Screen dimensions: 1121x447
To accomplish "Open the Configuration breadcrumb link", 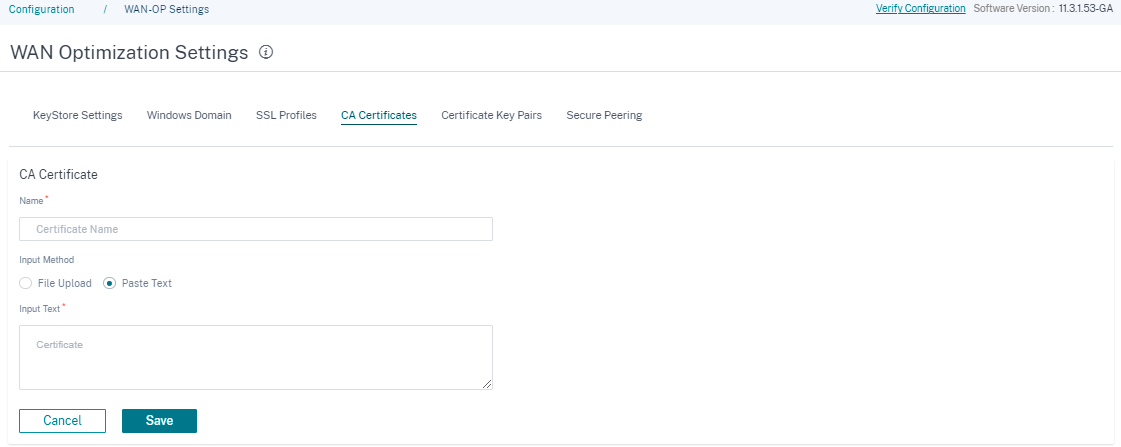I will tap(41, 9).
